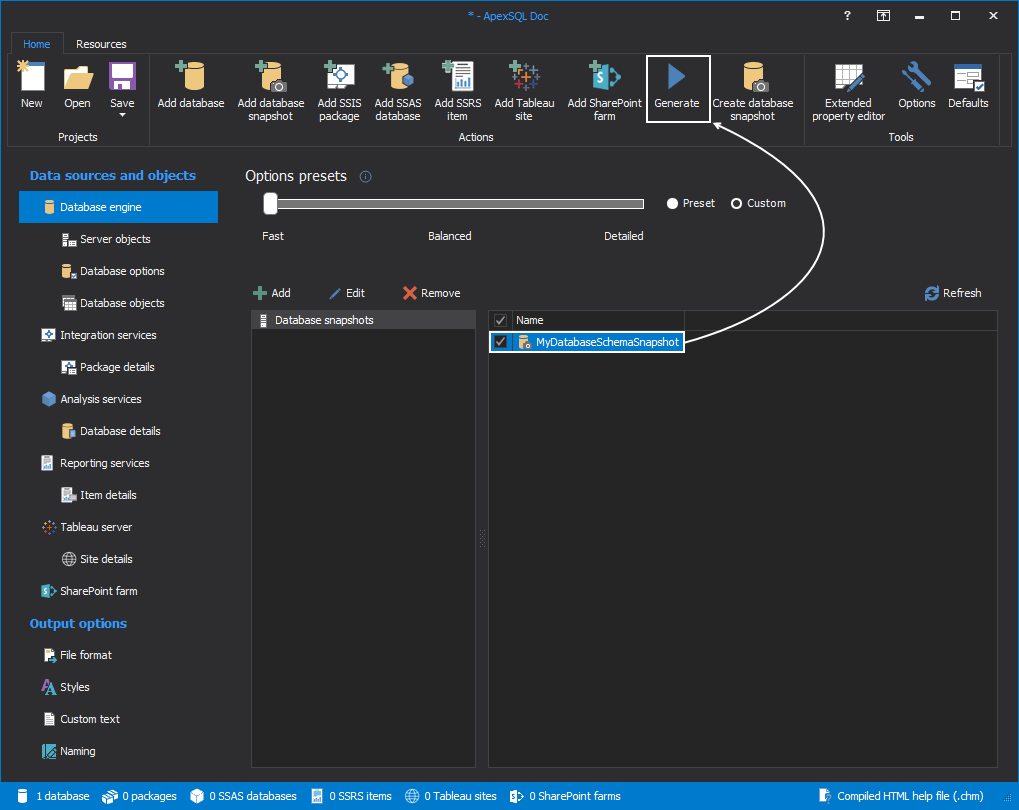
Task: Open the help question mark
Action: click(x=847, y=16)
